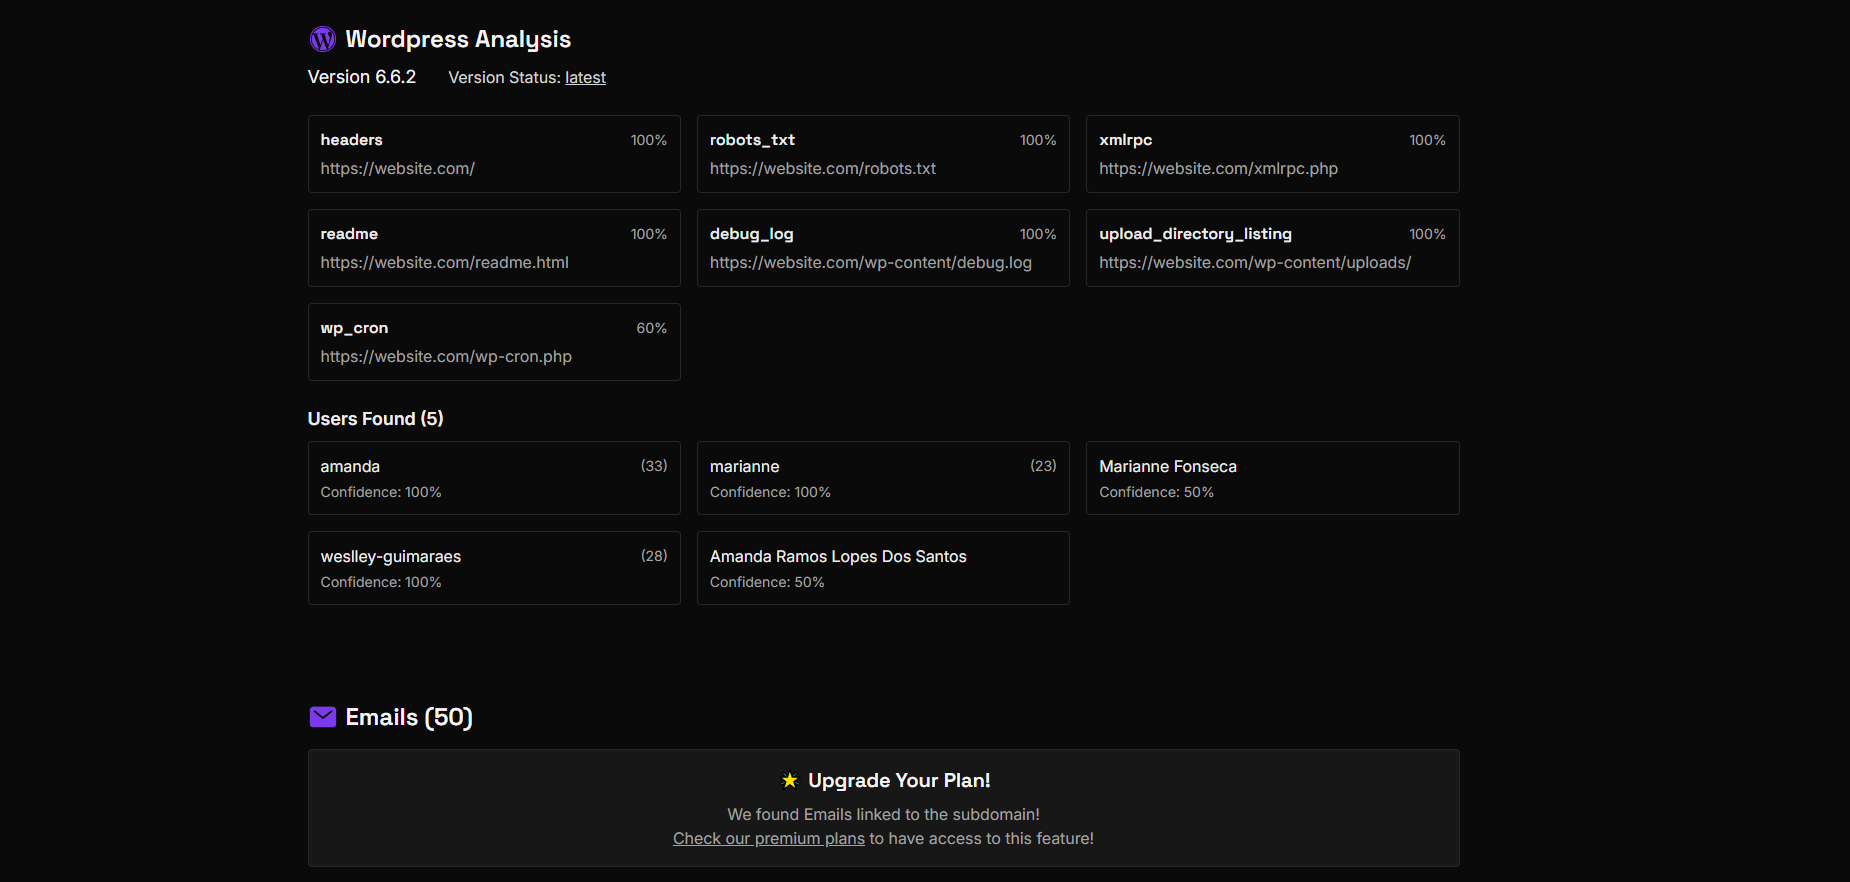Click the https://website.com/ headers URL
Image resolution: width=1850 pixels, height=882 pixels.
[x=397, y=169]
